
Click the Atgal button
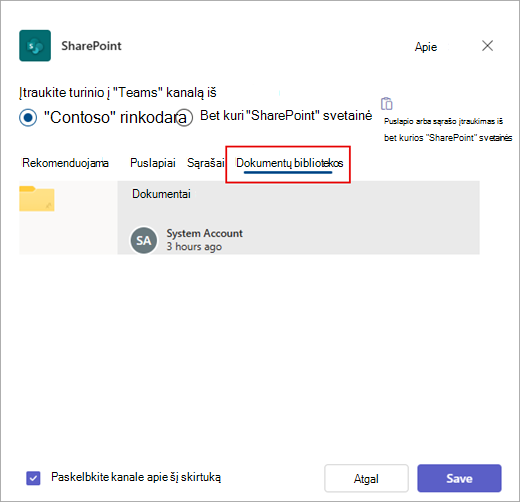pos(366,478)
